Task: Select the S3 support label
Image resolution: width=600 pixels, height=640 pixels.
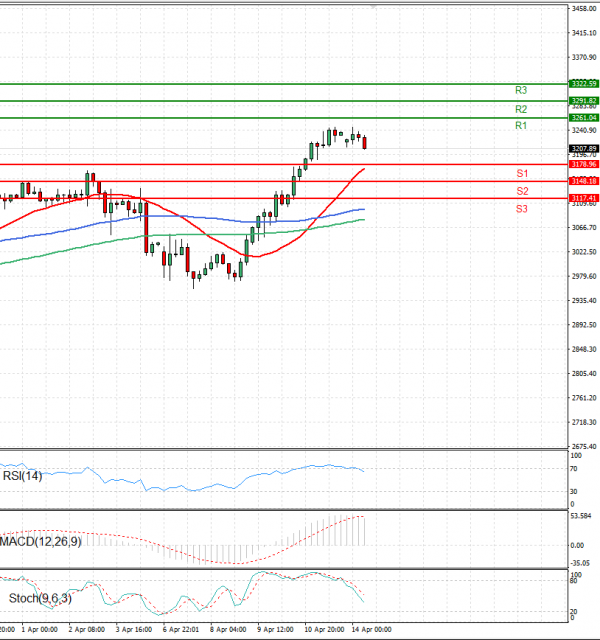Action: 522,208
